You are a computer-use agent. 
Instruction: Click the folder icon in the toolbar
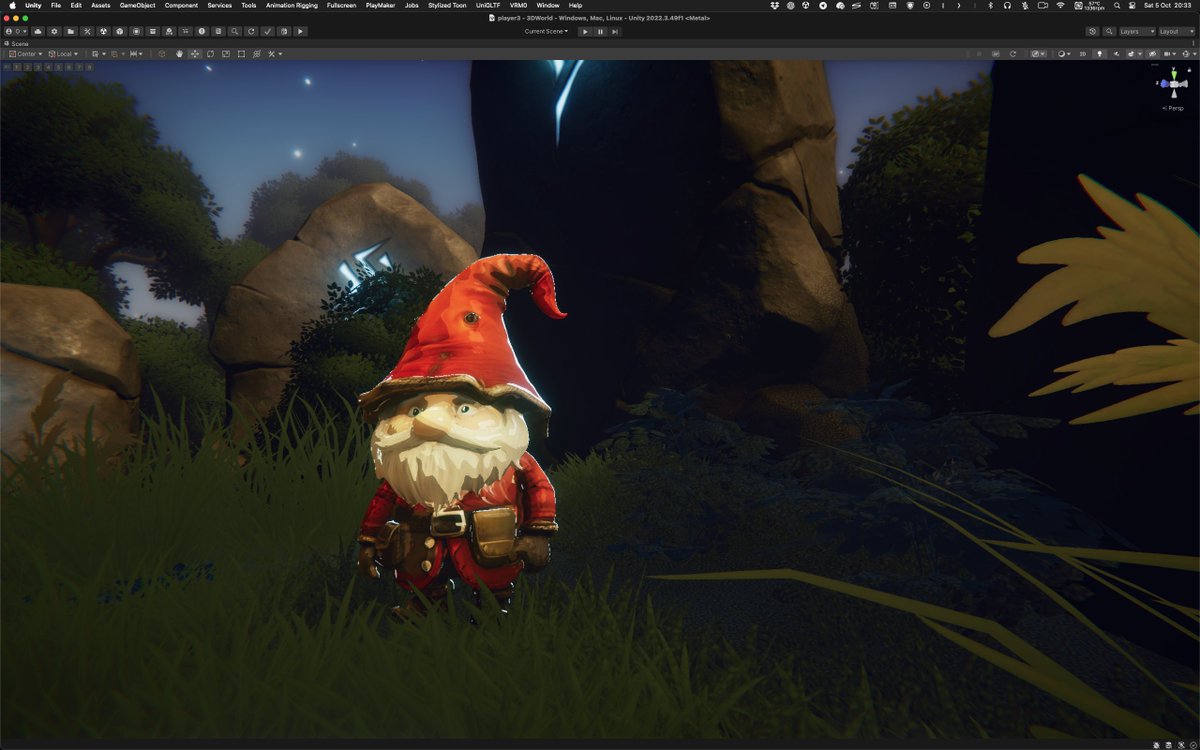(x=71, y=31)
